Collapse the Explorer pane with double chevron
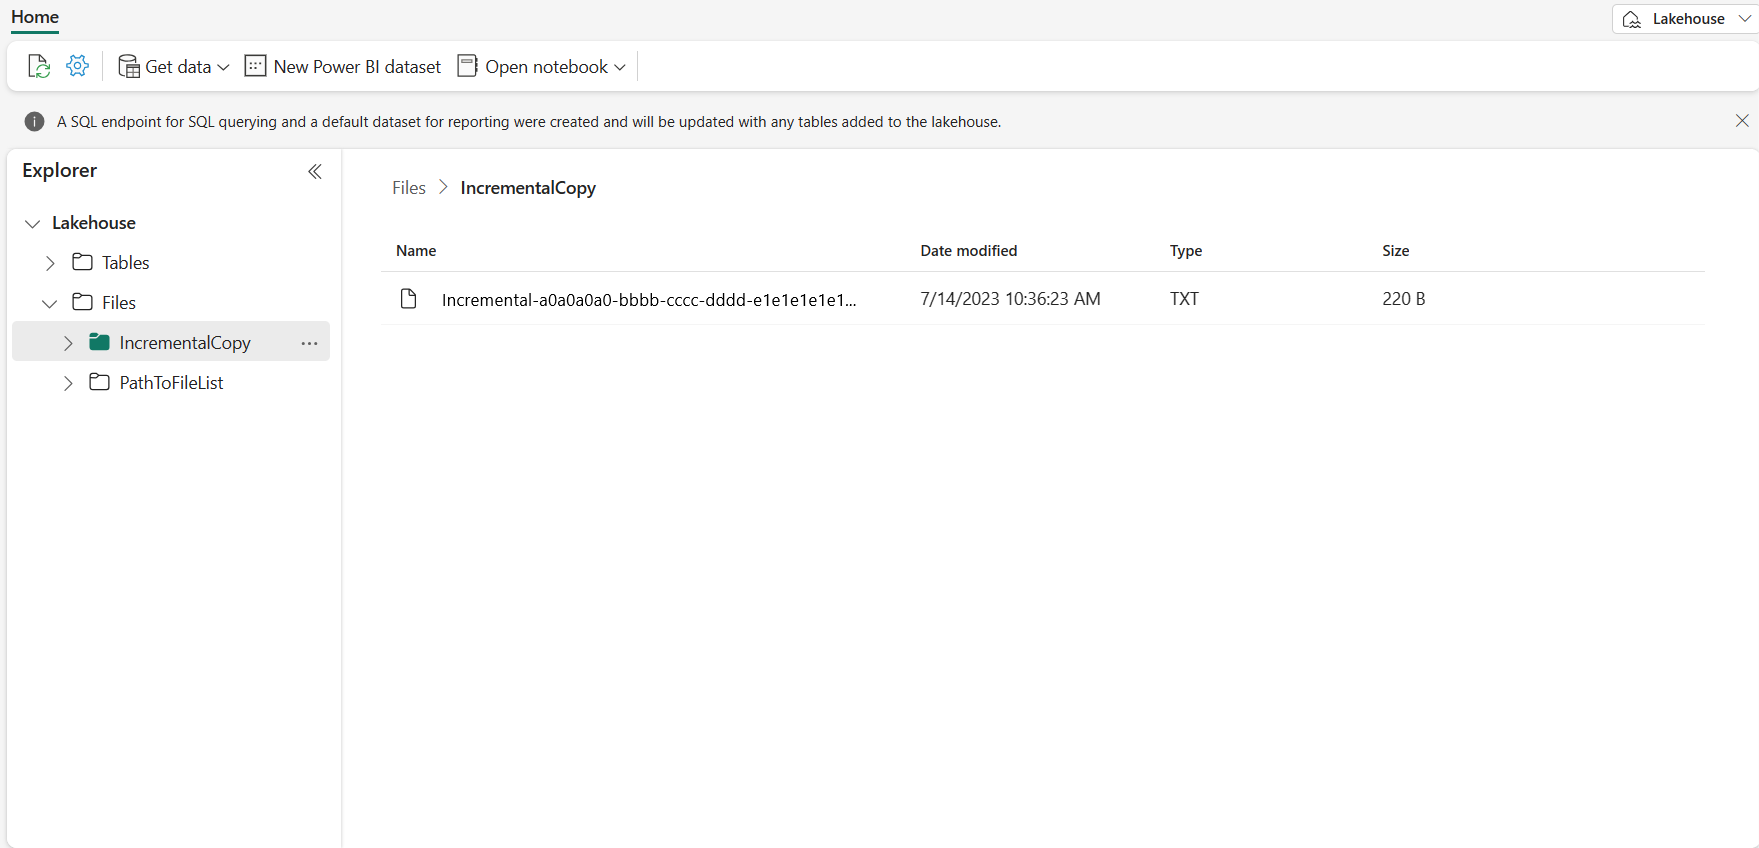This screenshot has height=848, width=1759. click(x=315, y=171)
